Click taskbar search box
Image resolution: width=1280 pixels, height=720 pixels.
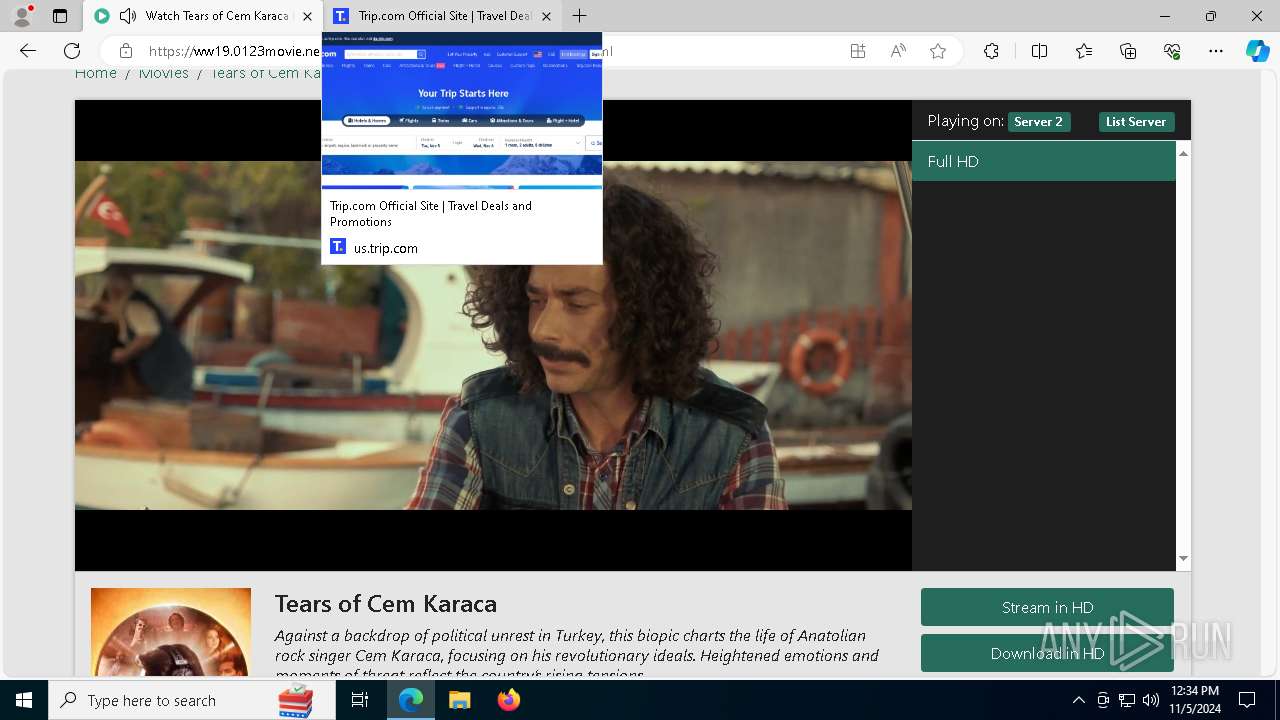point(192,700)
